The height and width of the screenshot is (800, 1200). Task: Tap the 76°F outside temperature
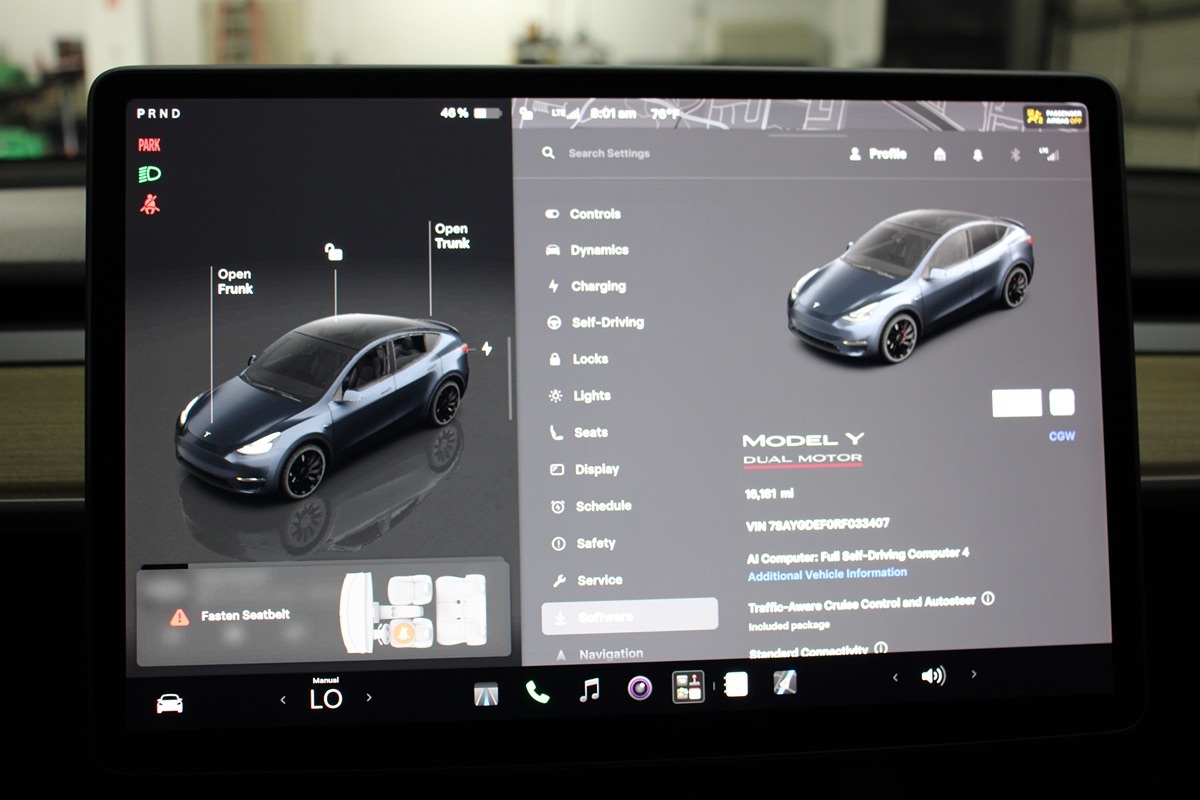(x=665, y=114)
